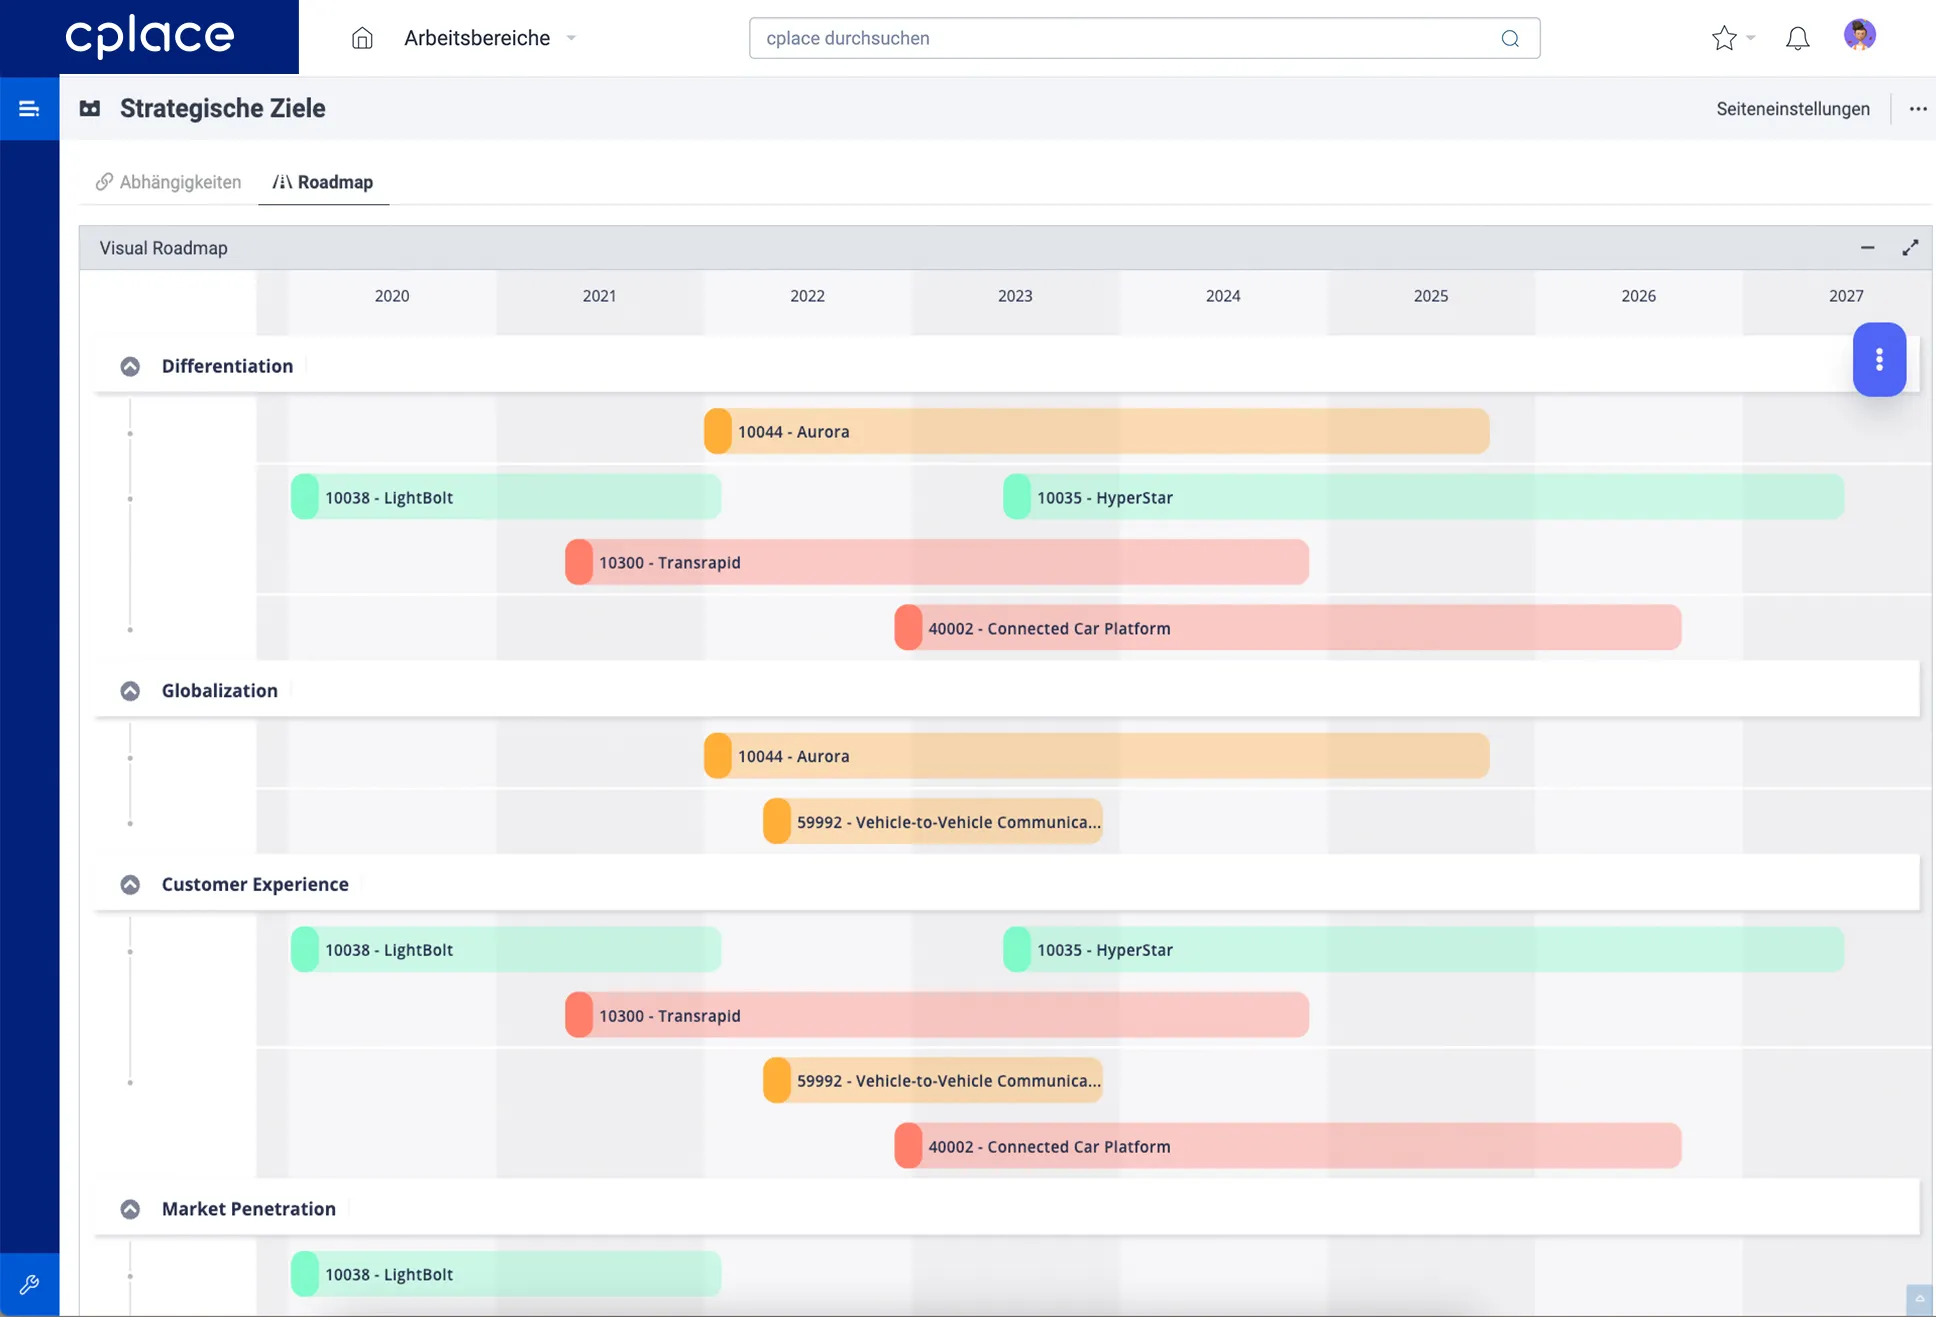Open the floating blue action menu
1936x1317 pixels.
click(x=1879, y=360)
